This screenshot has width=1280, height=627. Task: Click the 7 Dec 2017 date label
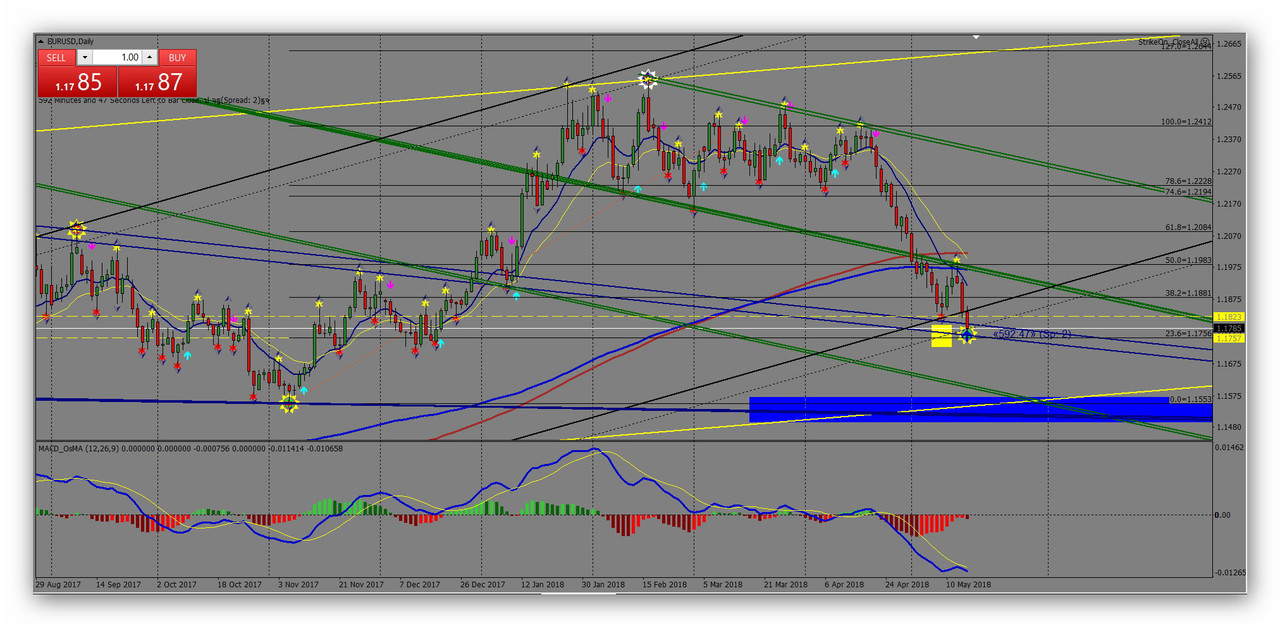[420, 584]
